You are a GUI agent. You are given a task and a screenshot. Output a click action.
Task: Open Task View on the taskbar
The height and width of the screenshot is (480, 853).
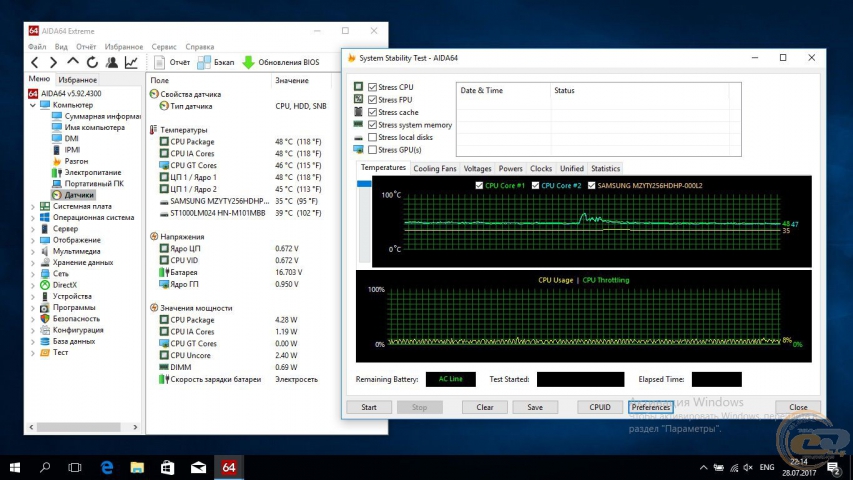[75, 467]
